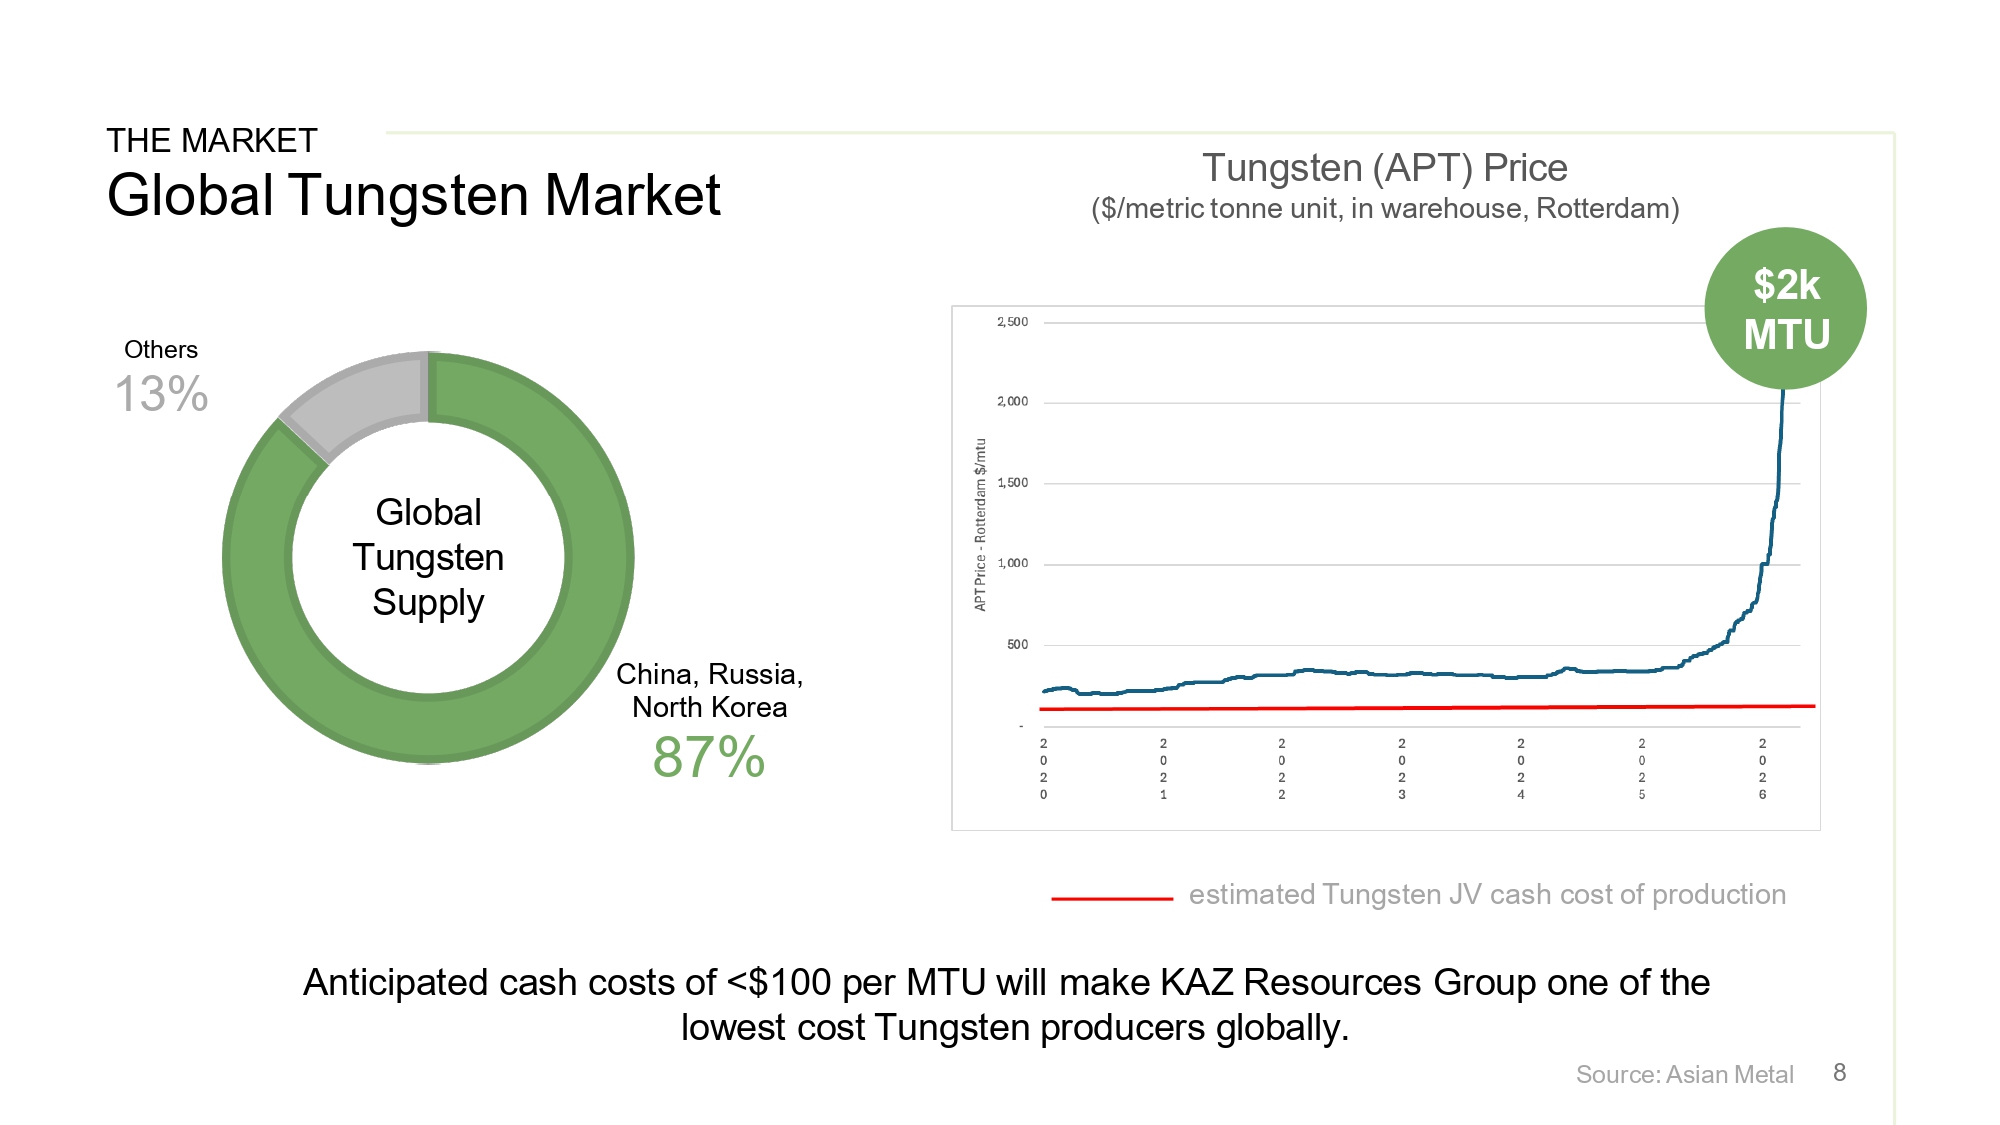2000x1125 pixels.
Task: Click the green "$2k MTU" callout circle
Action: point(1786,308)
